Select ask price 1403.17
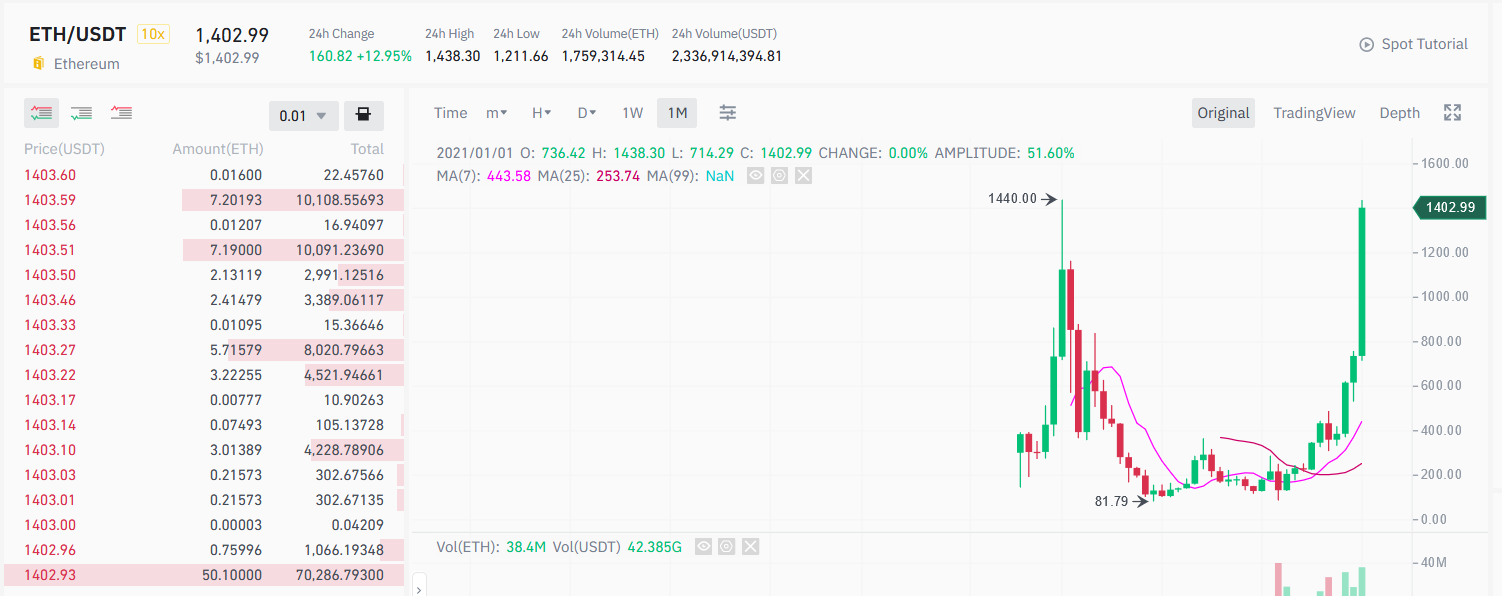The width and height of the screenshot is (1502, 596). click(x=49, y=400)
